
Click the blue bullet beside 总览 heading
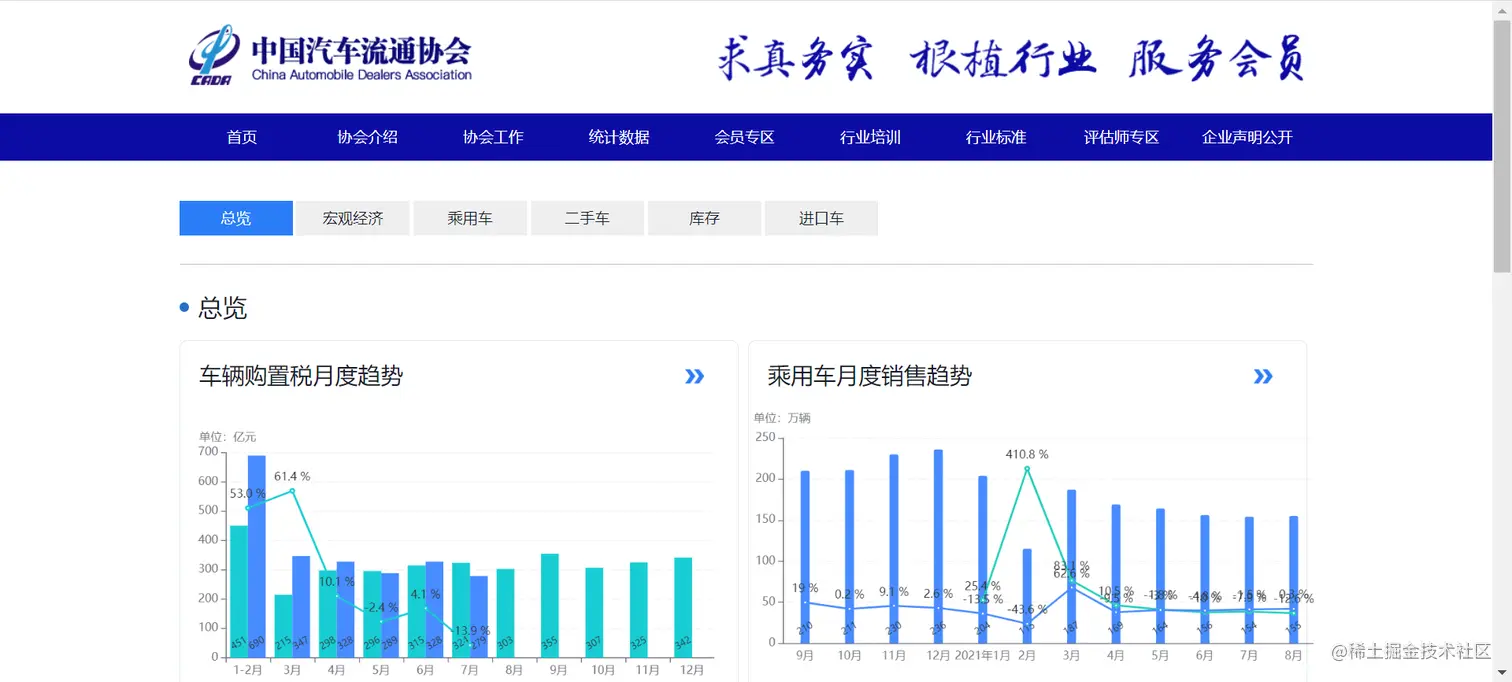pos(183,306)
